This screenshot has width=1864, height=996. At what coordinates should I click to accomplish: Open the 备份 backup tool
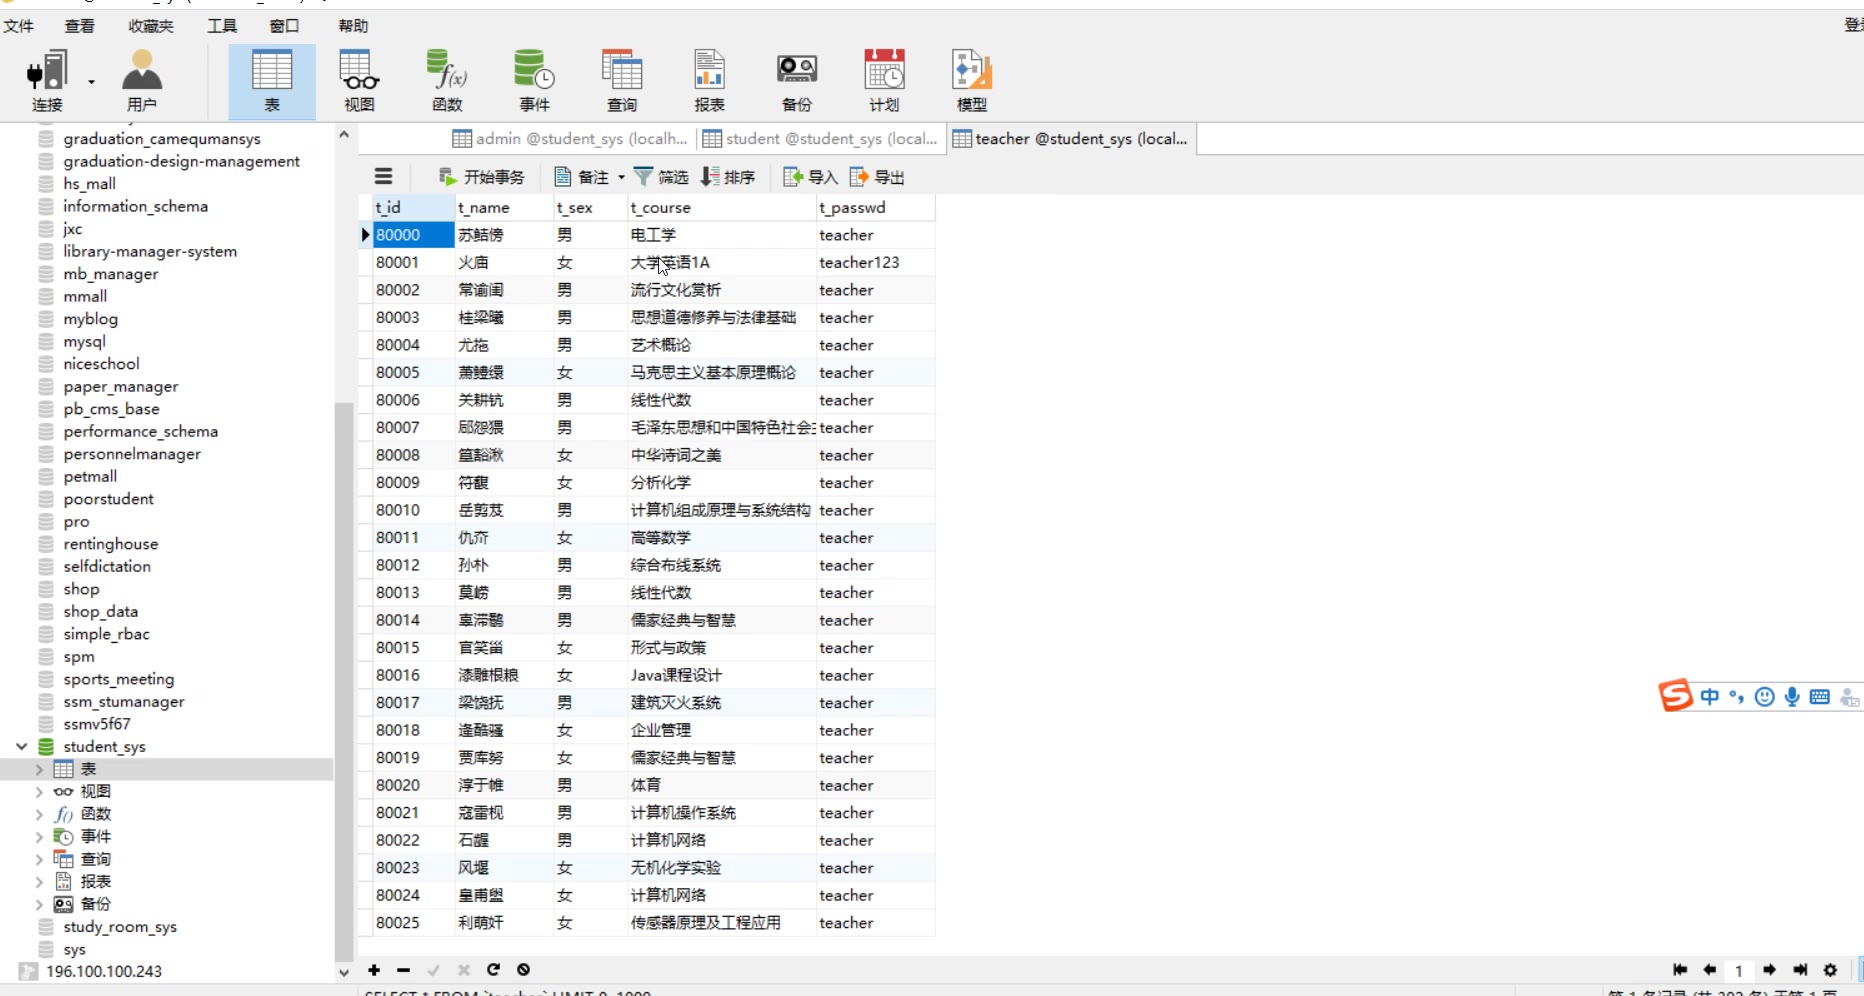pyautogui.click(x=796, y=80)
